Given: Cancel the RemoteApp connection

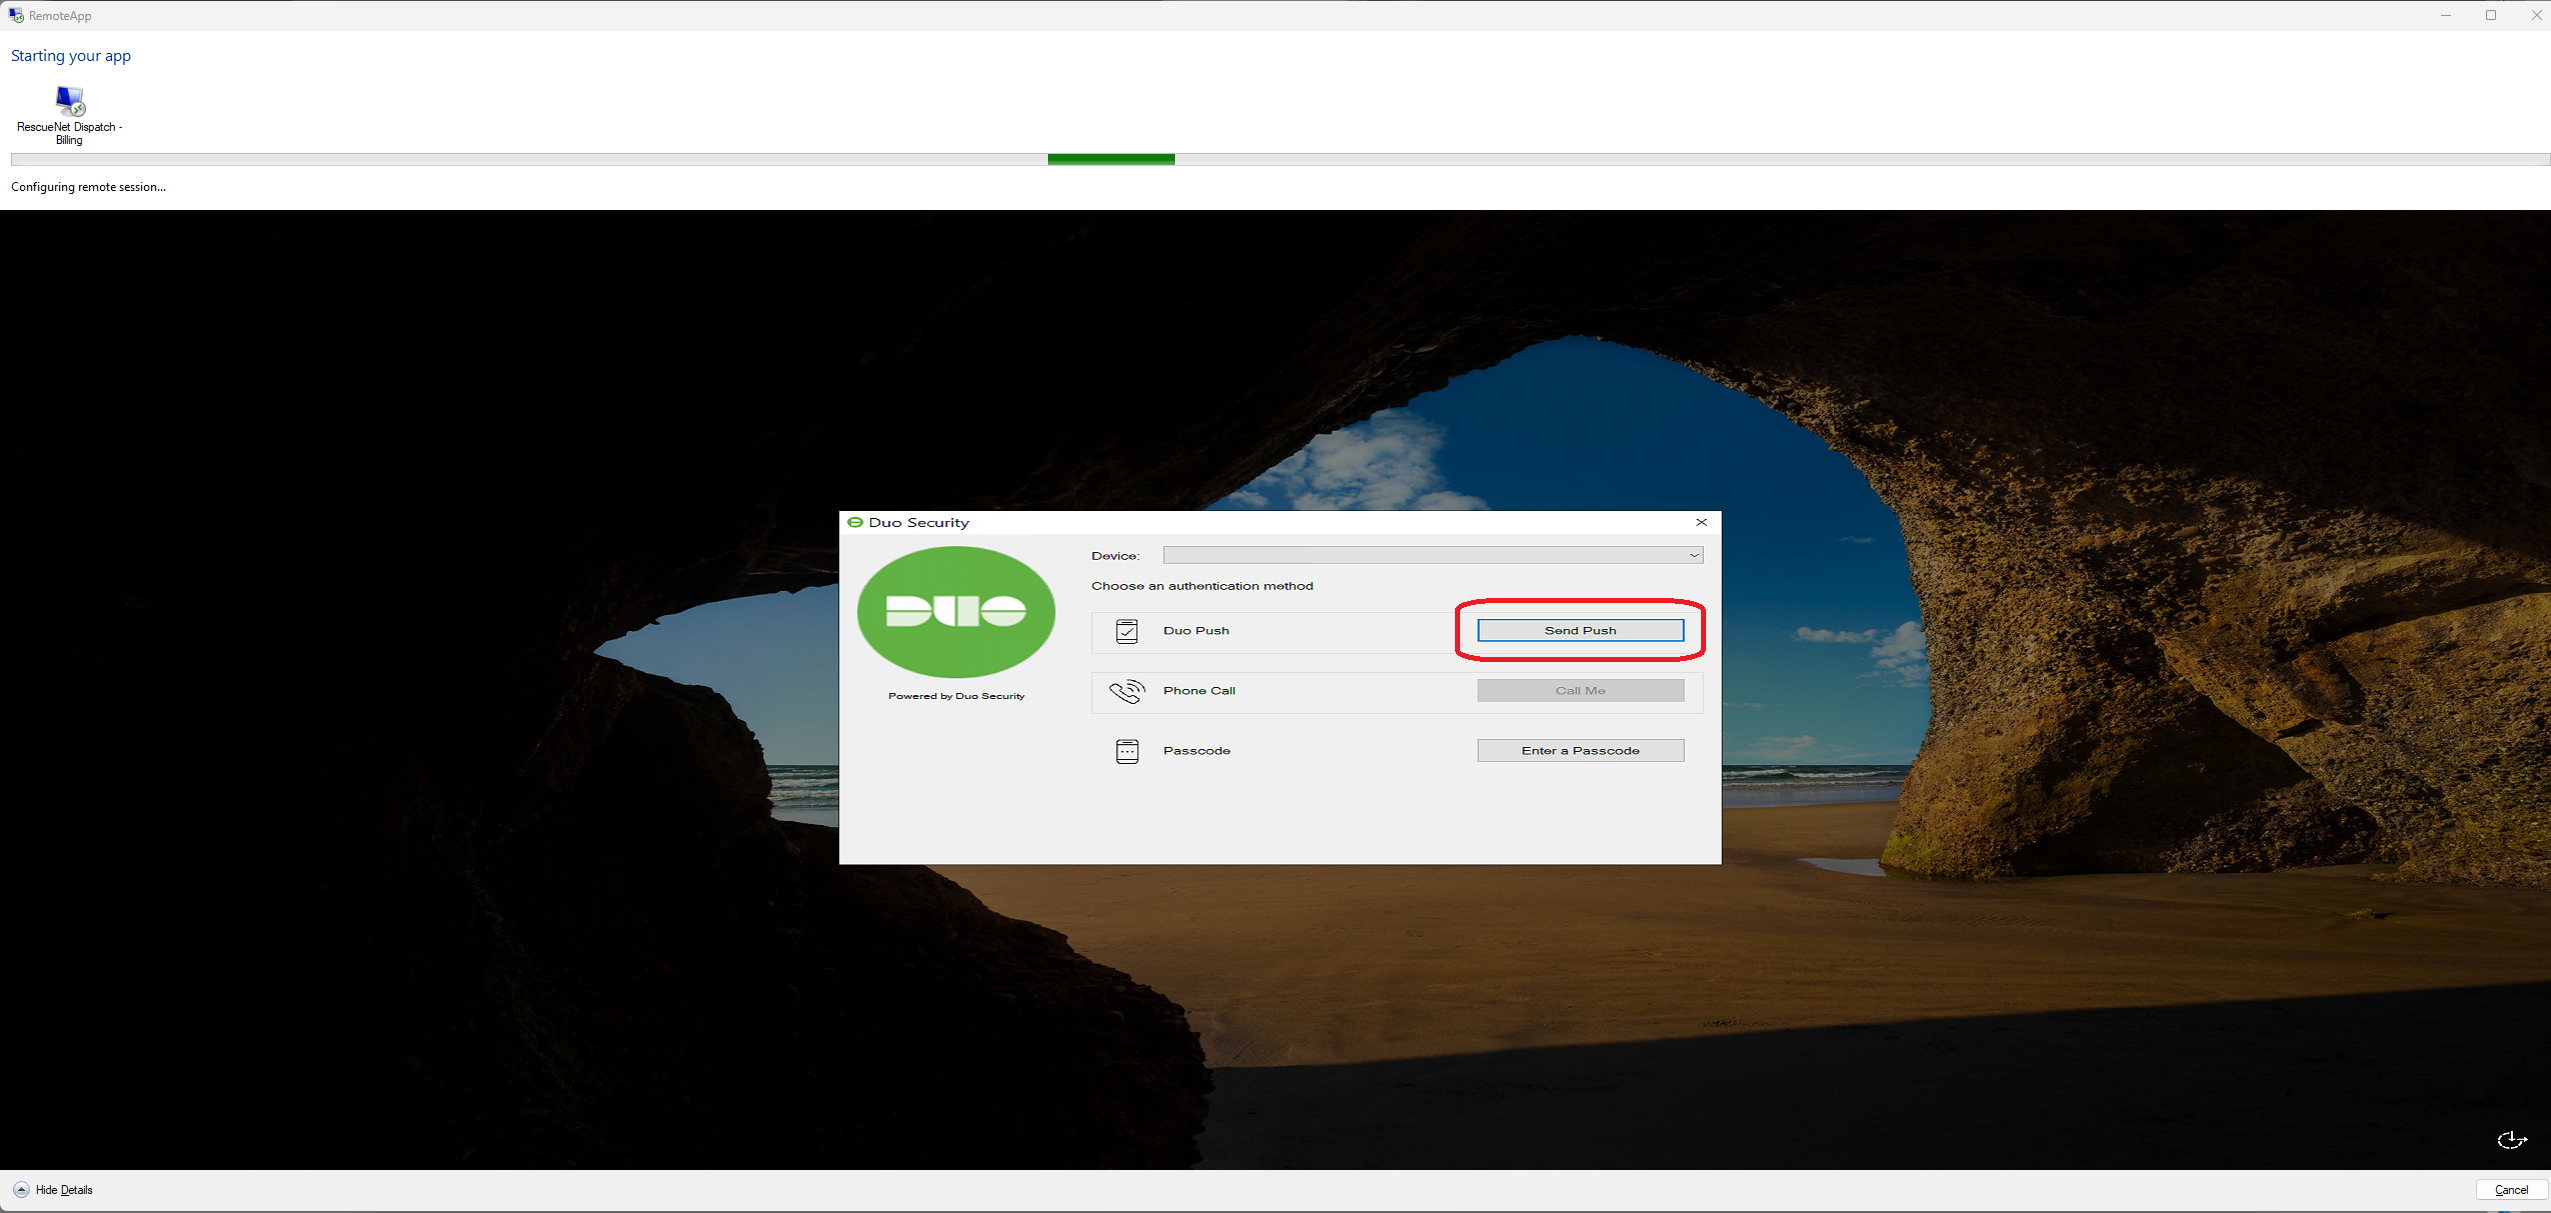Looking at the screenshot, I should (2511, 1189).
